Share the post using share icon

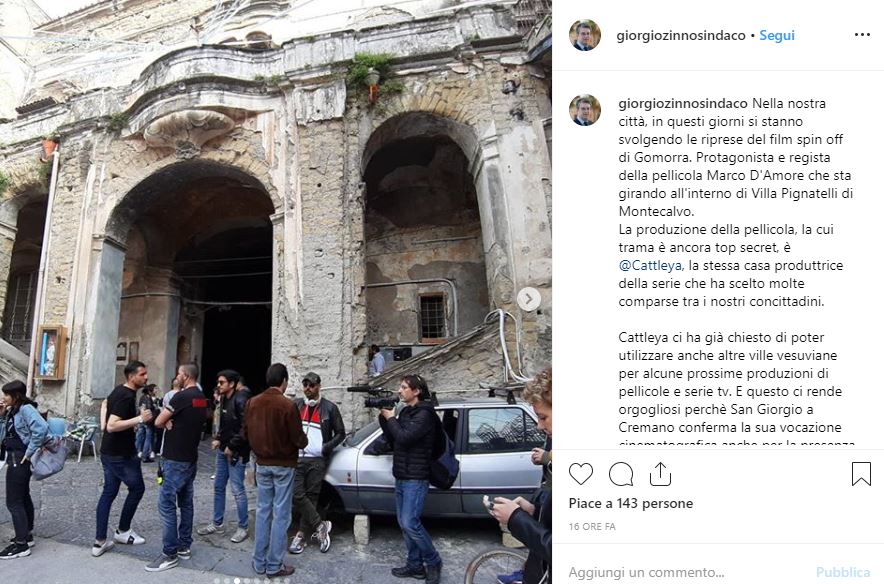point(660,474)
